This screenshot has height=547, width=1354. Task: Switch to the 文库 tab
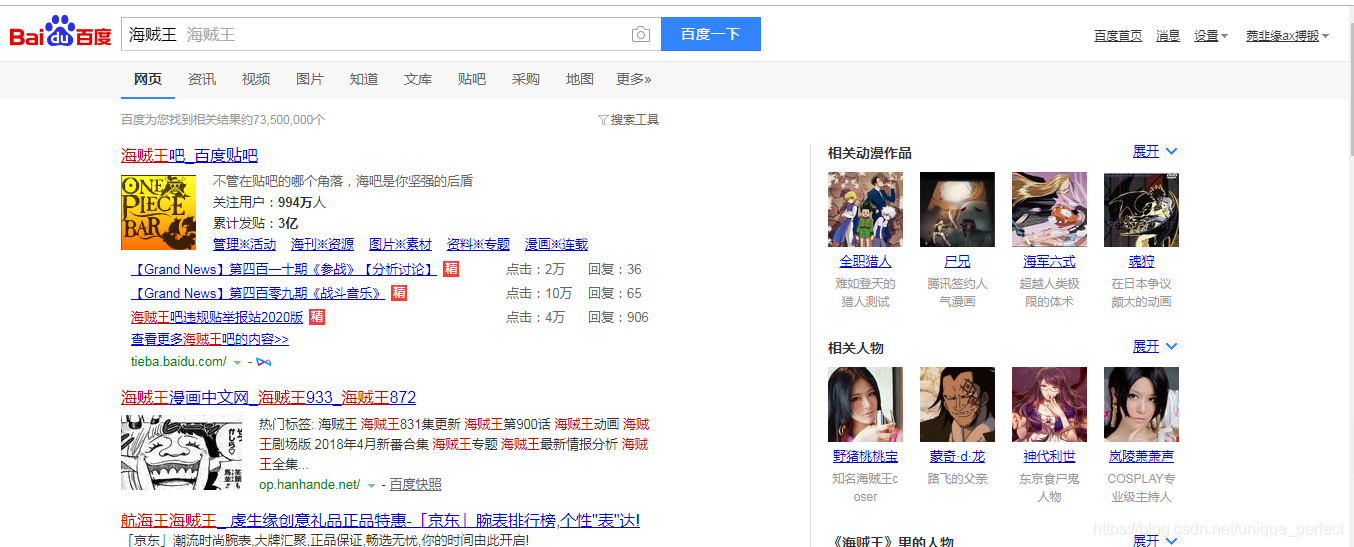418,79
